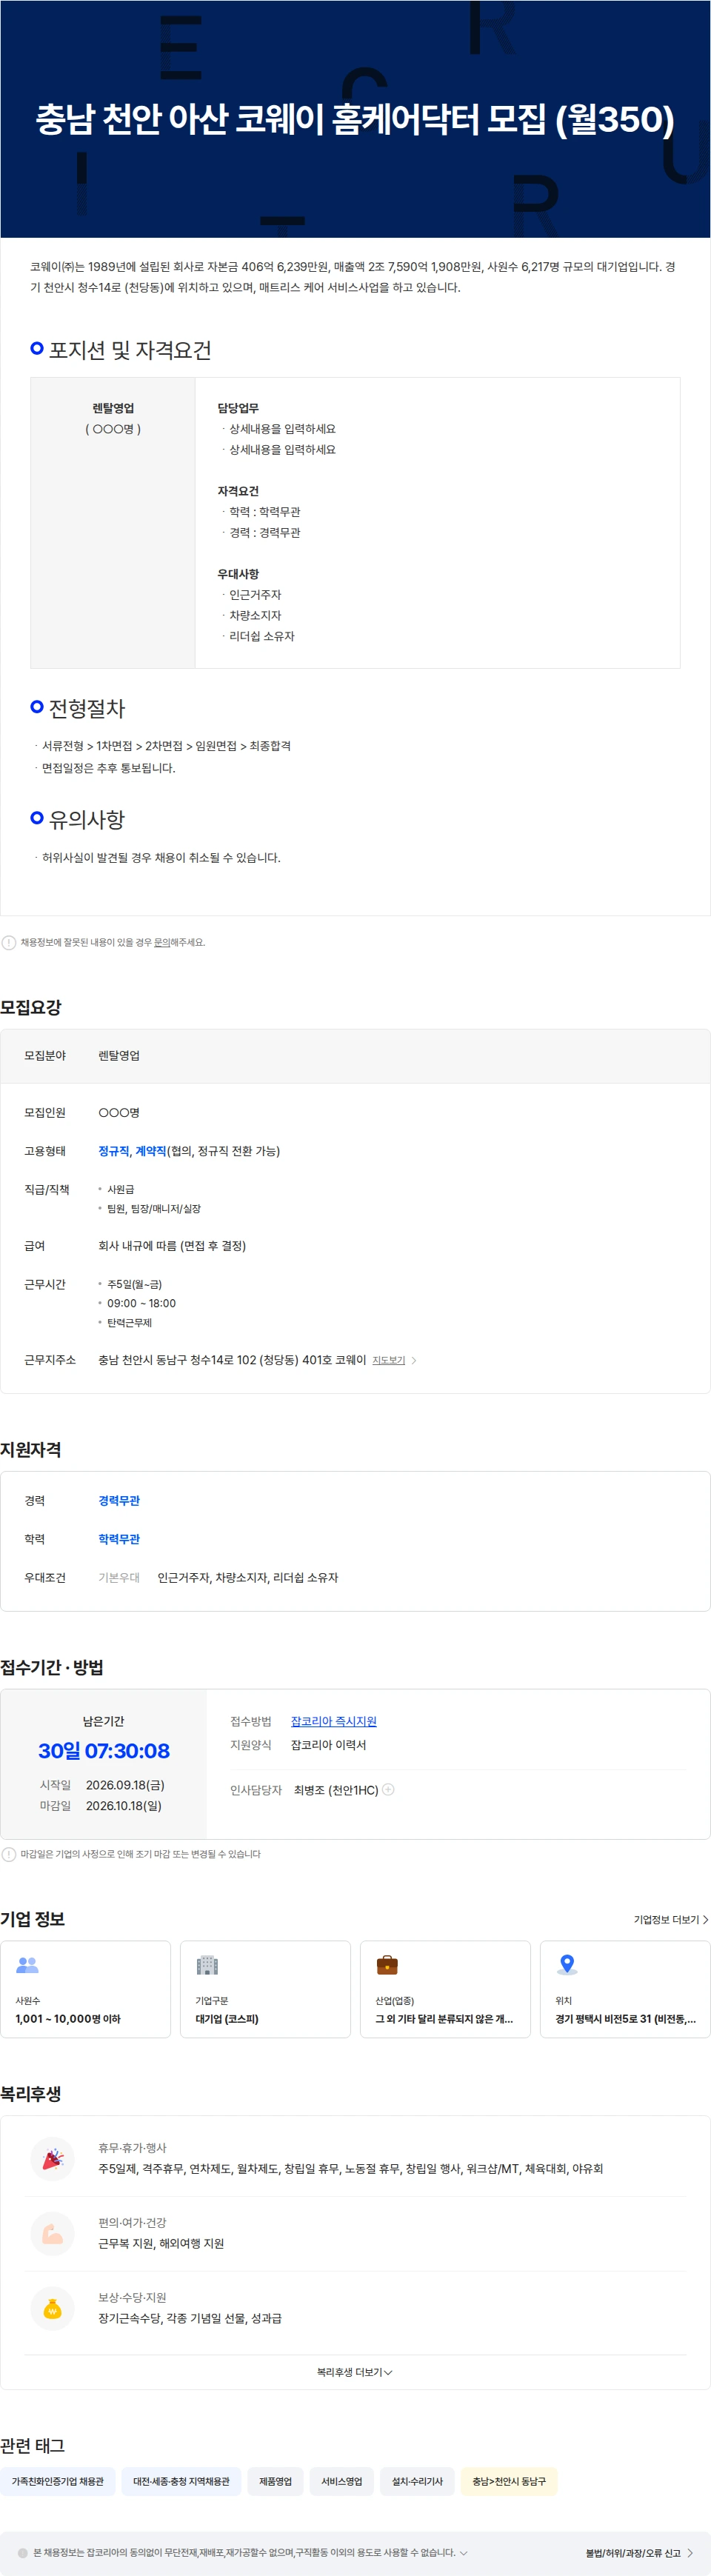Viewport: 711px width, 2576px height.
Task: Click the employee count people icon
Action: pyautogui.click(x=28, y=1965)
